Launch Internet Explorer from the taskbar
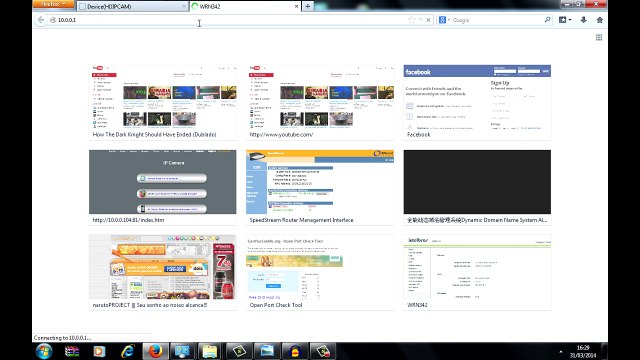This screenshot has width=640, height=360. (x=127, y=351)
